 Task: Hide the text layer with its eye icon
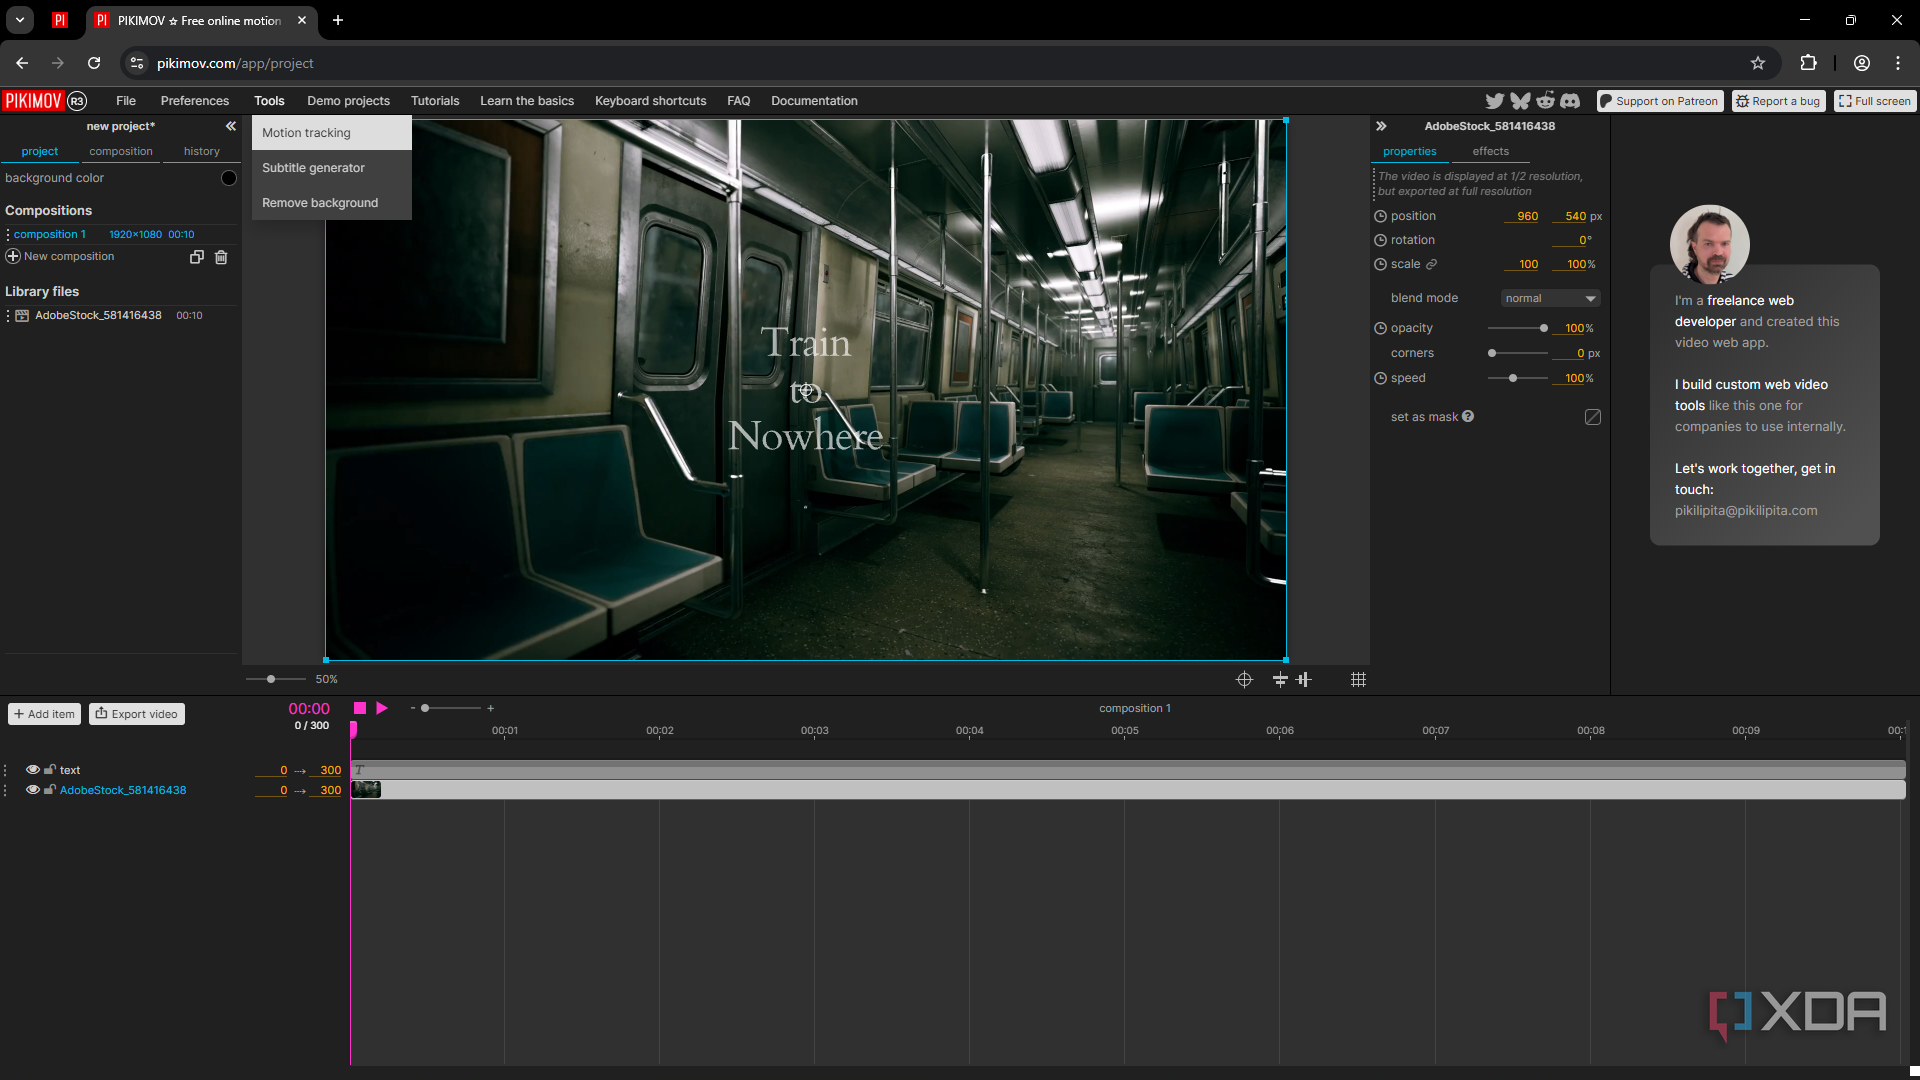(33, 770)
